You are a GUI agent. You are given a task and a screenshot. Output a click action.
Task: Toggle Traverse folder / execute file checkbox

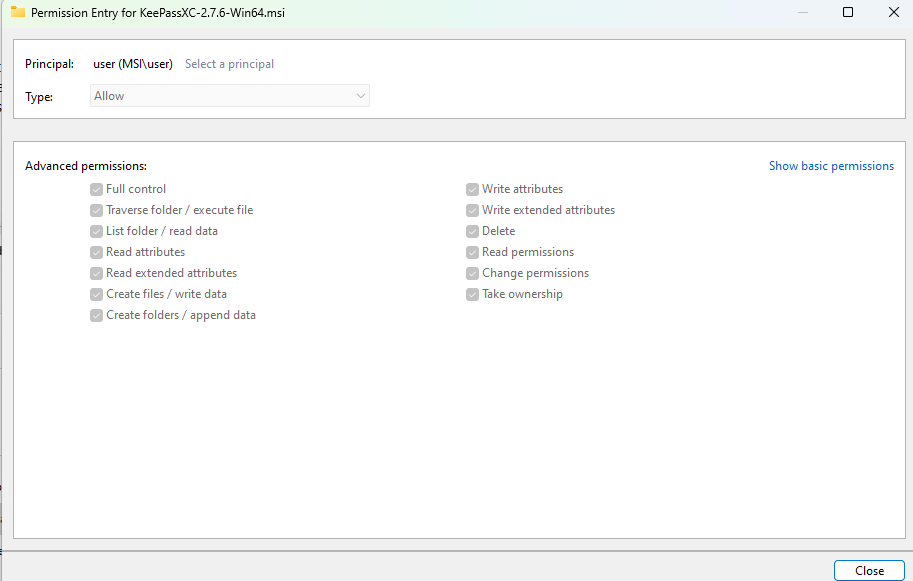[96, 210]
